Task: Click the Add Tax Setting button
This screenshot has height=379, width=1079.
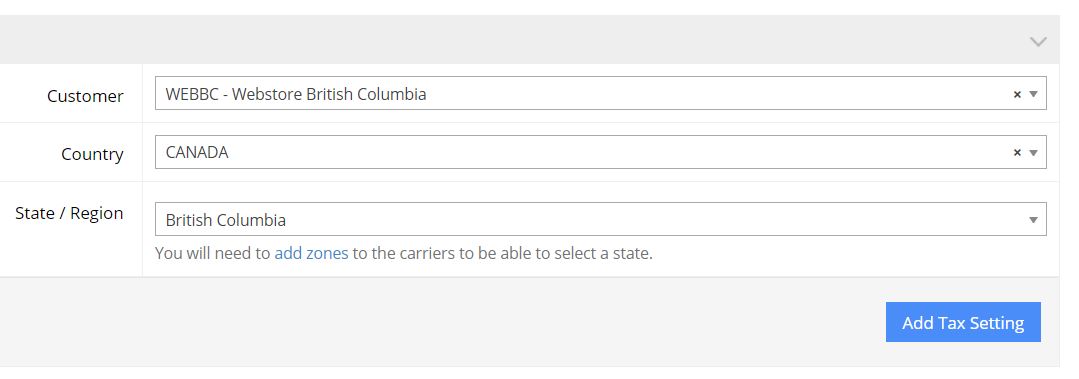Action: pos(963,322)
